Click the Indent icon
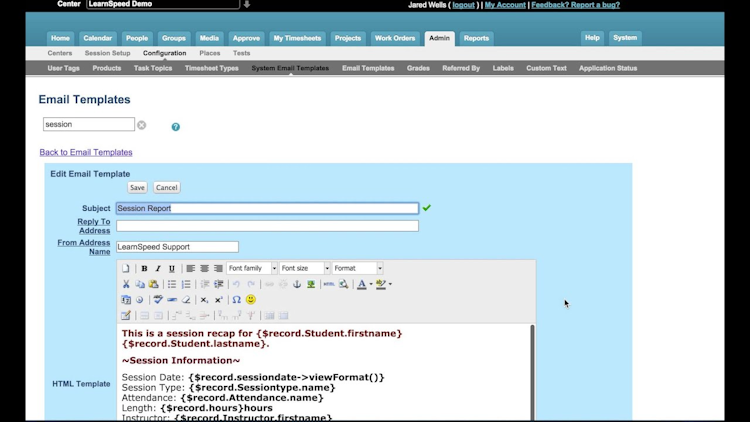The image size is (750, 422). click(x=219, y=284)
